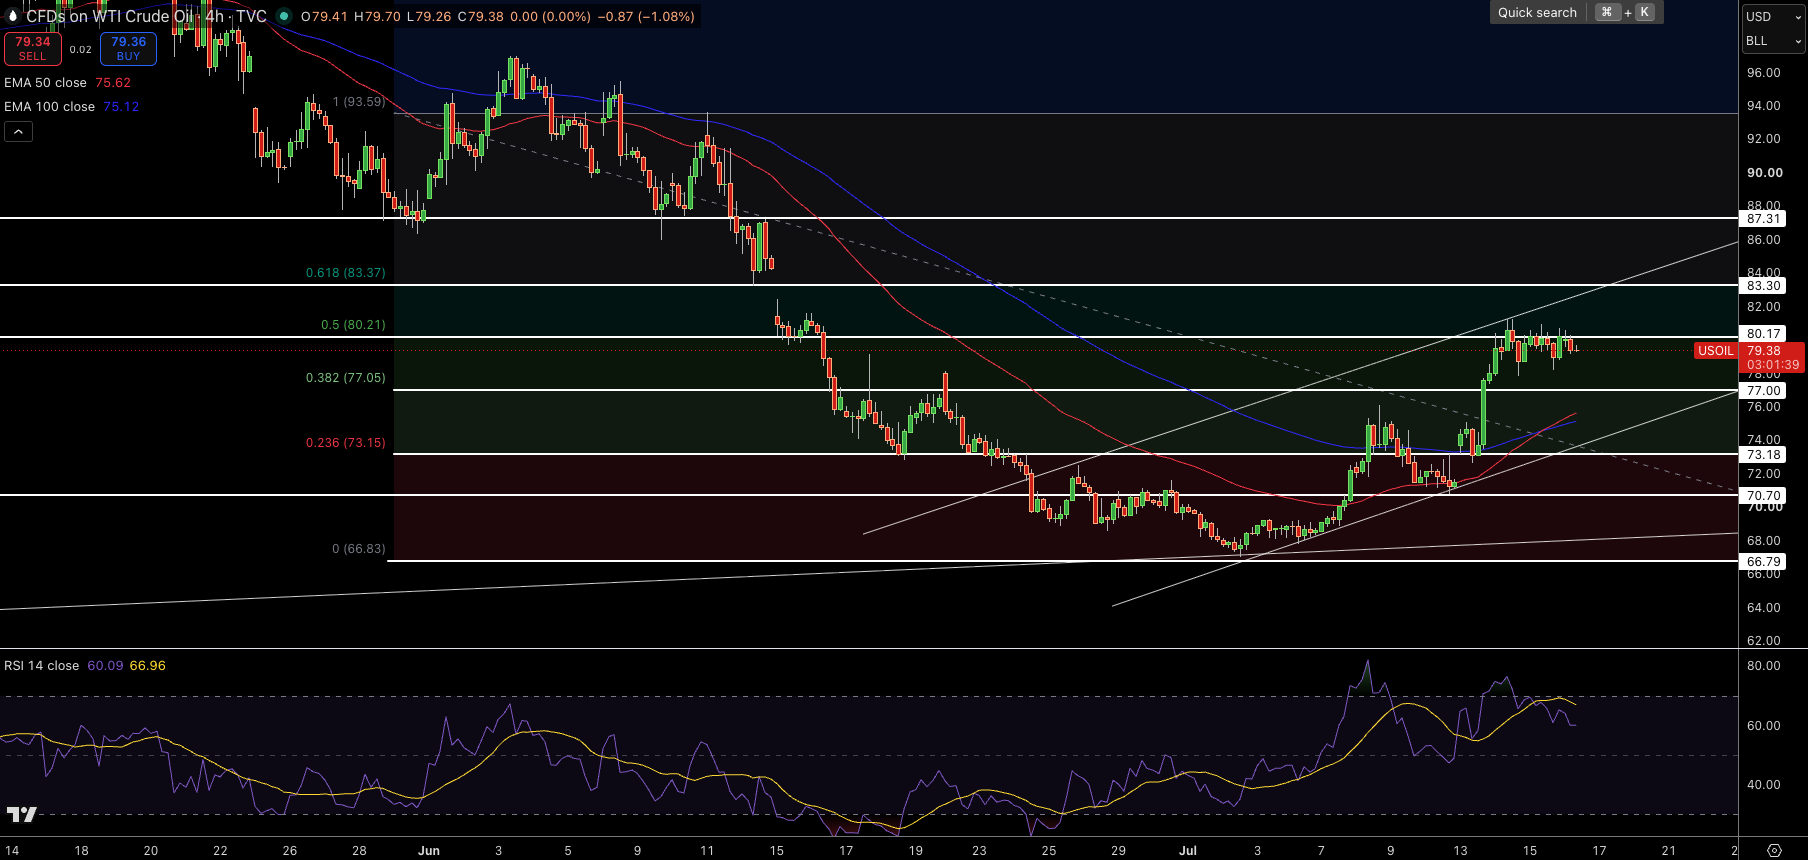
Task: Click the −0.87 (−1.08%) change value
Action: 646,16
